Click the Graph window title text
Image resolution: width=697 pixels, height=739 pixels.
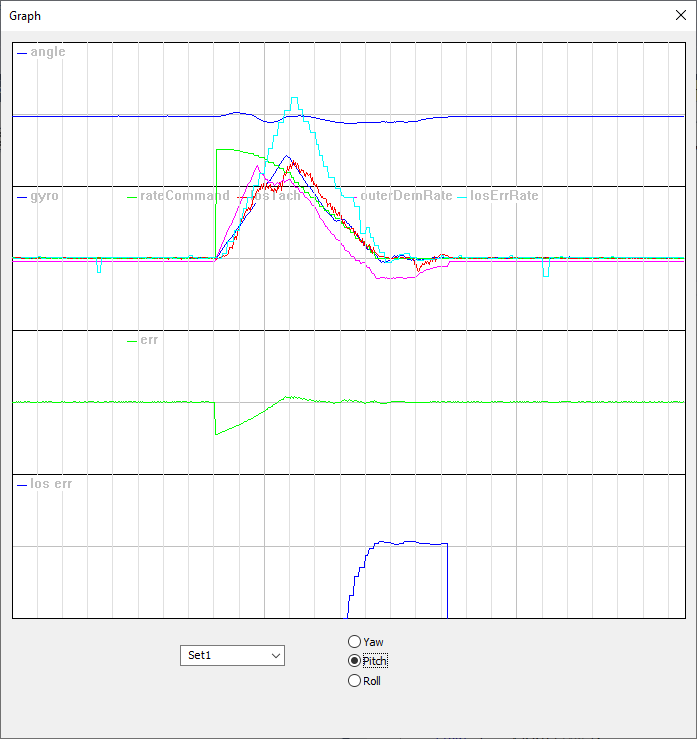(26, 15)
